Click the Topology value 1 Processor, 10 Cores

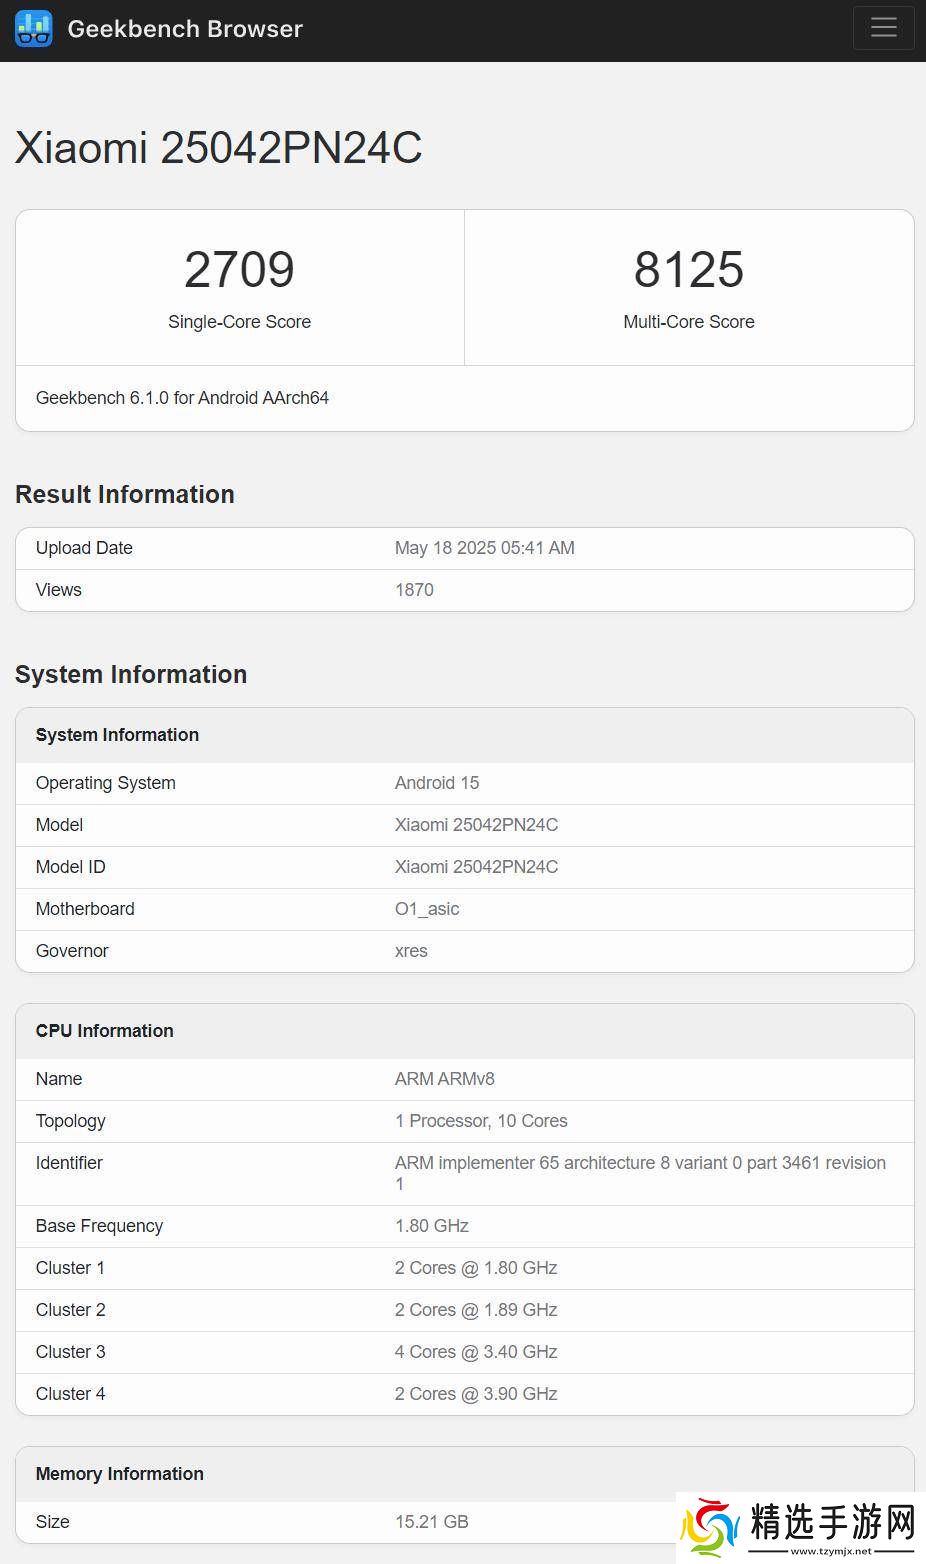(x=481, y=1121)
